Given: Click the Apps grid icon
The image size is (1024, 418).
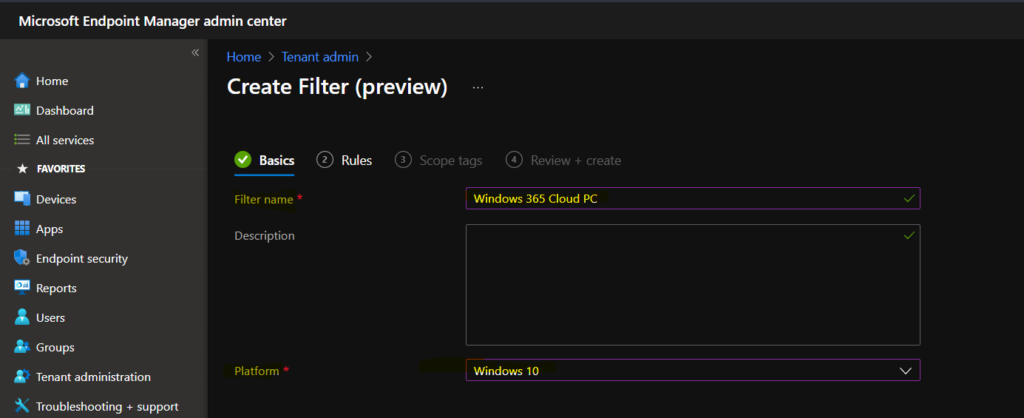Looking at the screenshot, I should (22, 229).
